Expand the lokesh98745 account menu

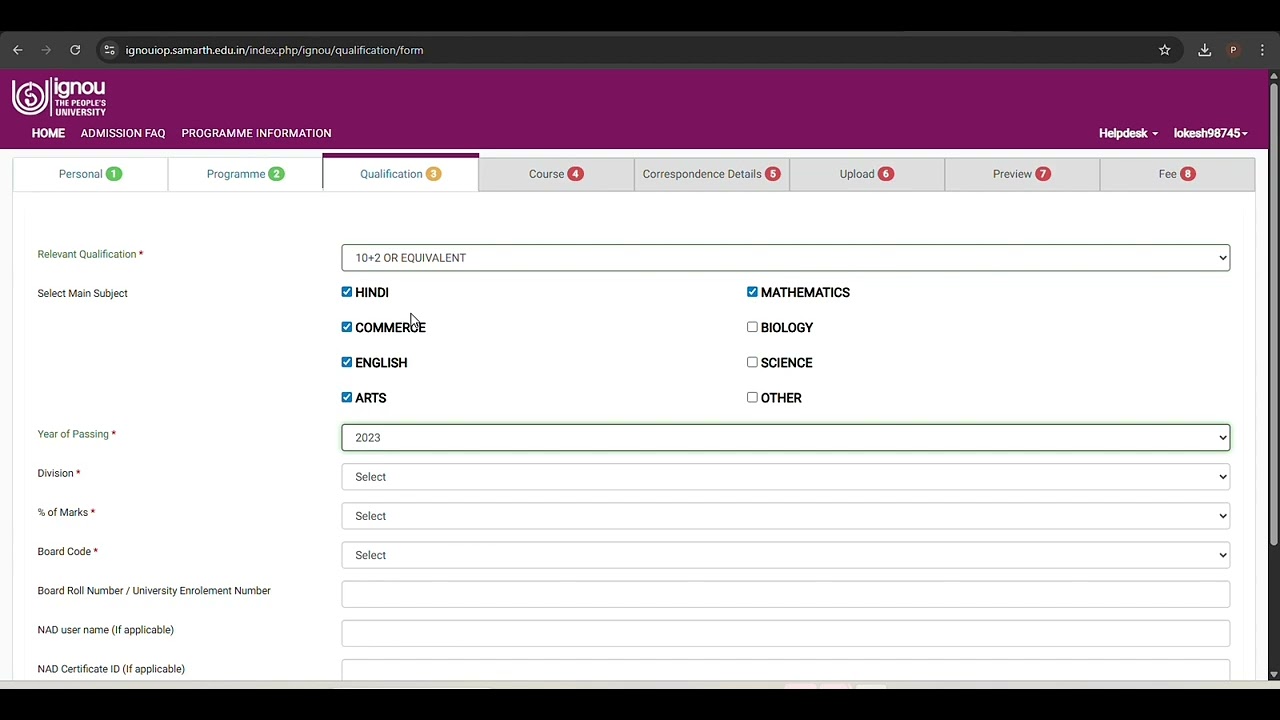coord(1210,133)
